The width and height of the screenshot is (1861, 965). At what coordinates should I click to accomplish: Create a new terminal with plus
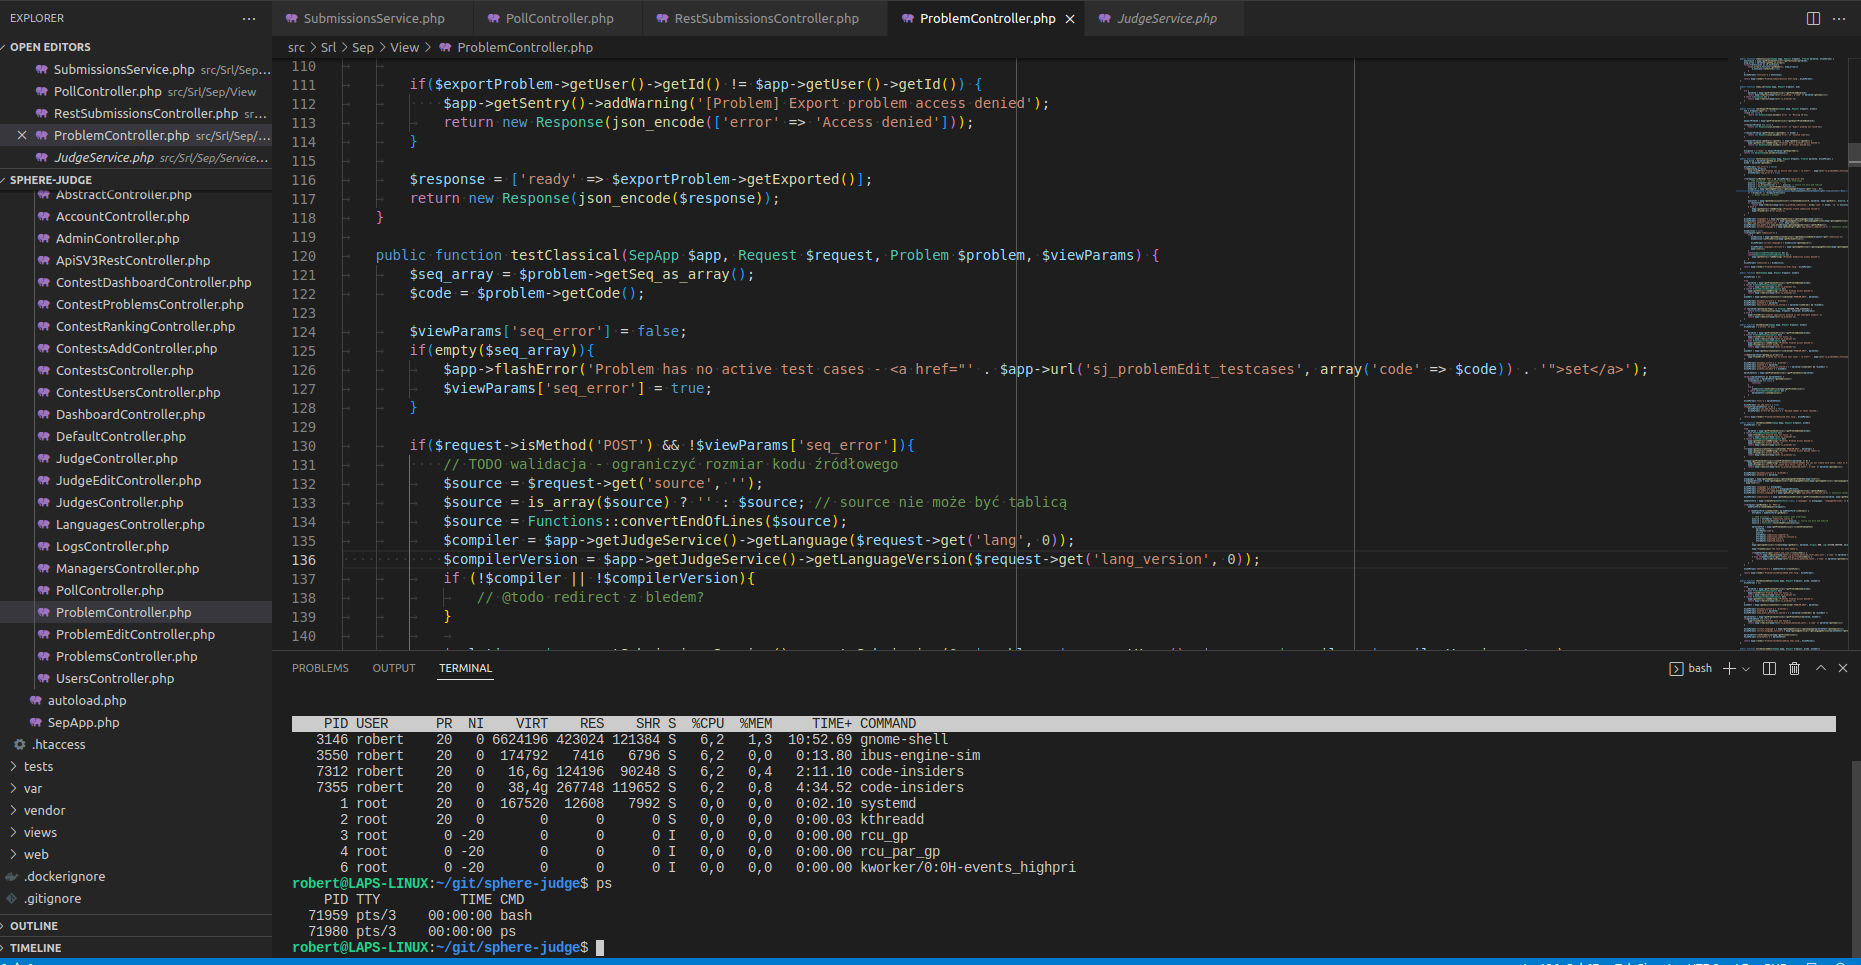1729,668
